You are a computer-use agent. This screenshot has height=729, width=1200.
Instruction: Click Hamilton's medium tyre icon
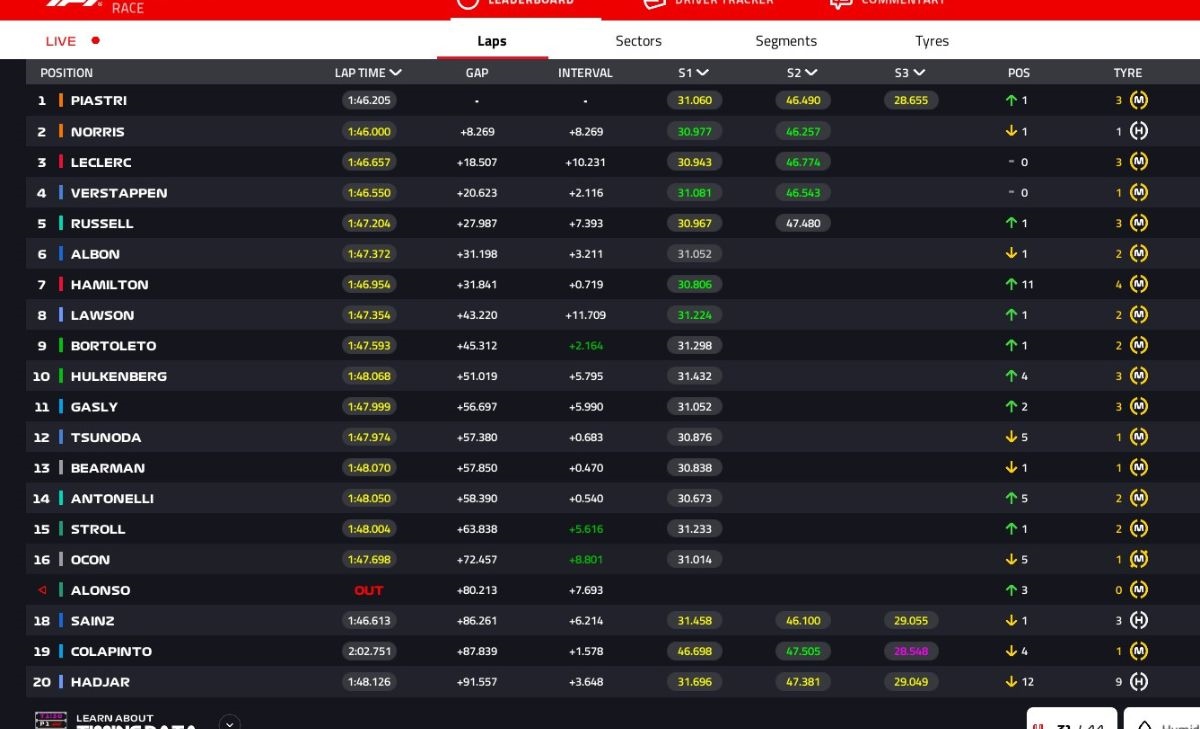pyautogui.click(x=1138, y=284)
